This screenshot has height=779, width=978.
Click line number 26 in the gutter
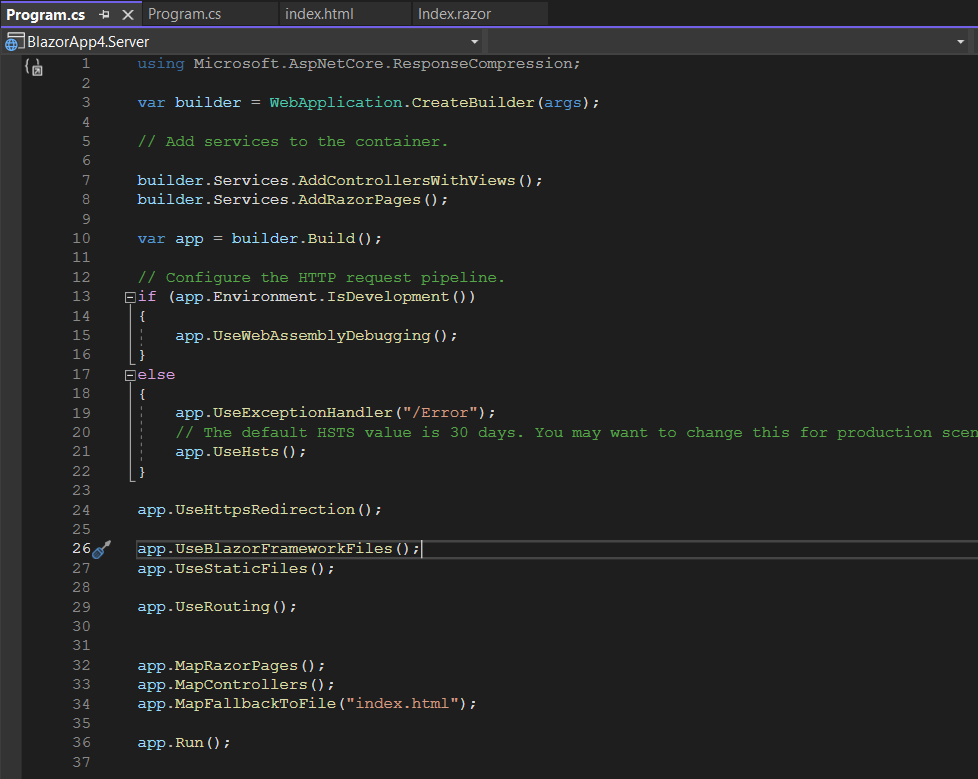81,548
